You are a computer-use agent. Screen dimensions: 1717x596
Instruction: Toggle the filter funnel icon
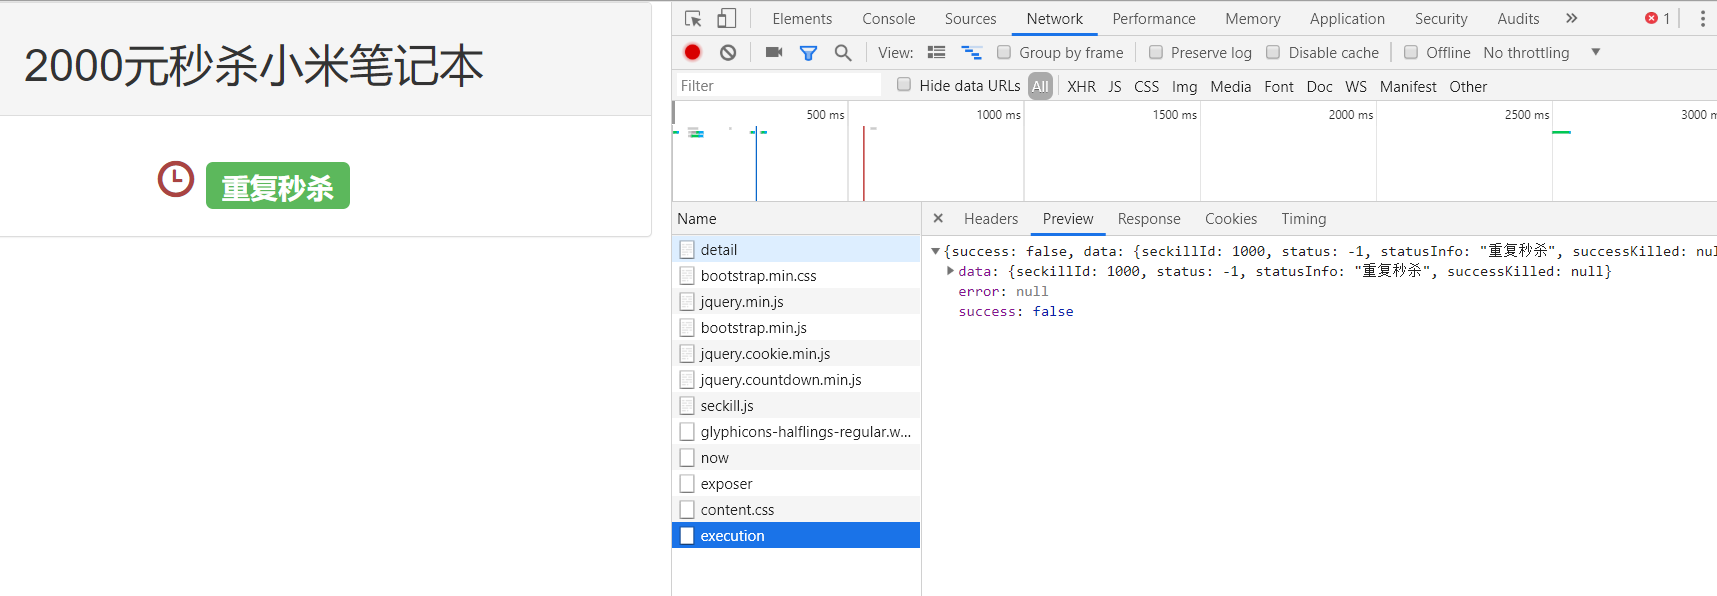pos(809,53)
